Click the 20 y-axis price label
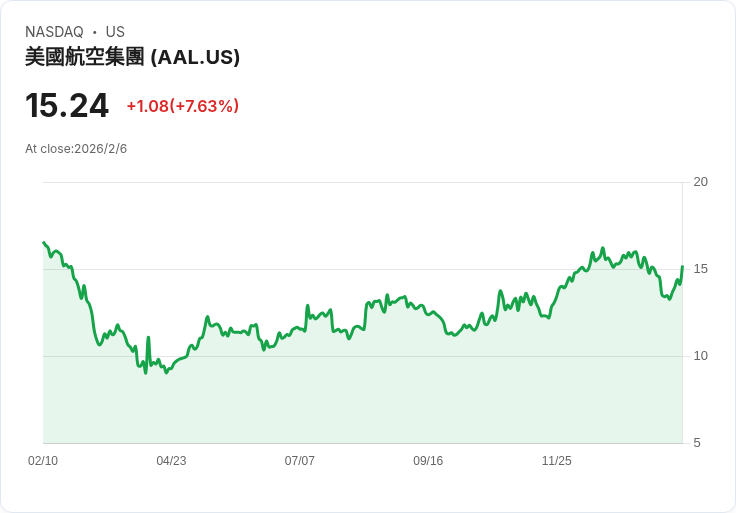This screenshot has height=513, width=736. pyautogui.click(x=700, y=182)
